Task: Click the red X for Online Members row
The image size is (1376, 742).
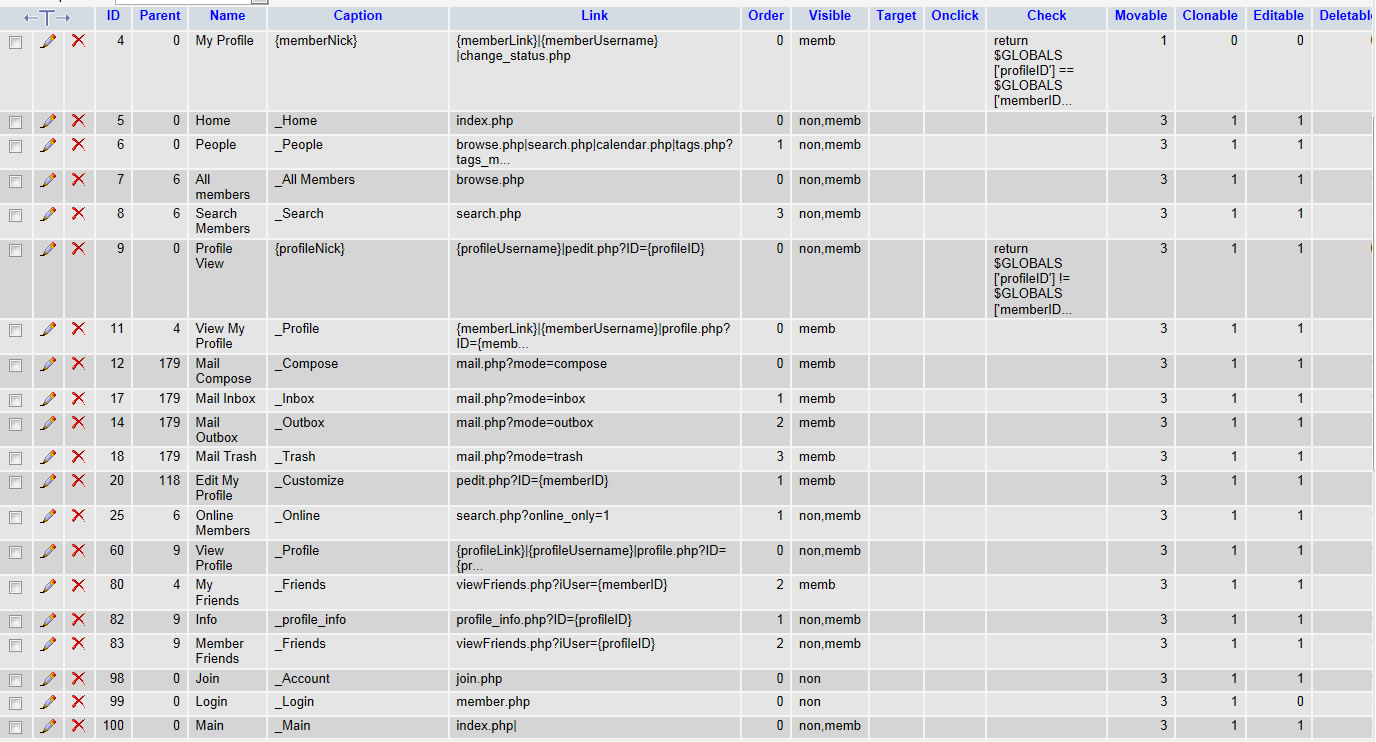Action: pyautogui.click(x=79, y=516)
